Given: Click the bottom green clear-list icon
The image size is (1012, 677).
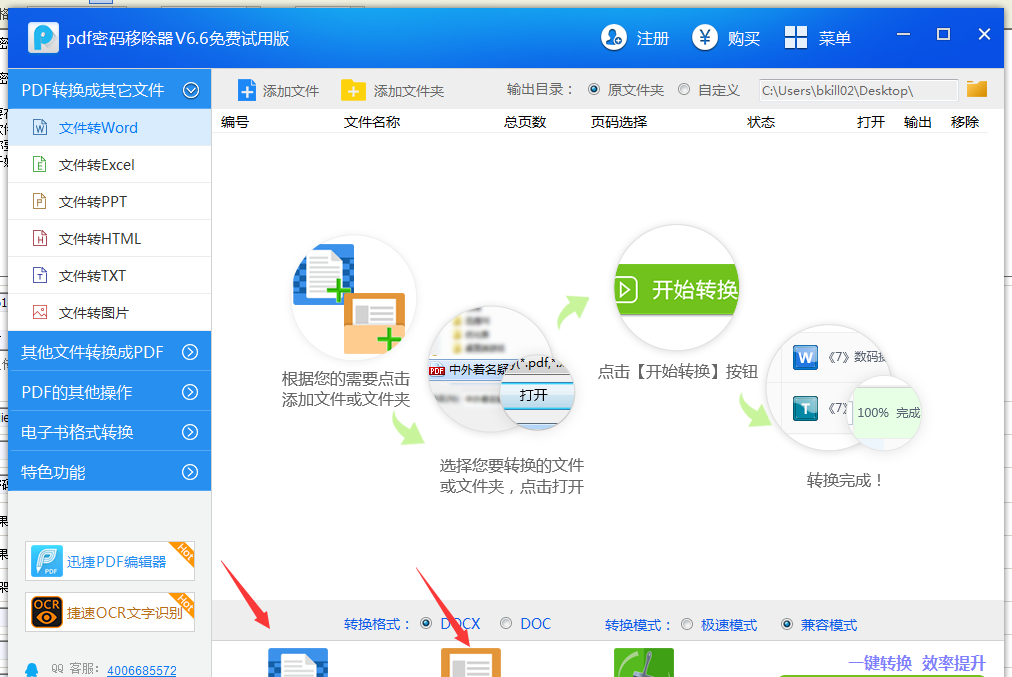Looking at the screenshot, I should tap(643, 663).
